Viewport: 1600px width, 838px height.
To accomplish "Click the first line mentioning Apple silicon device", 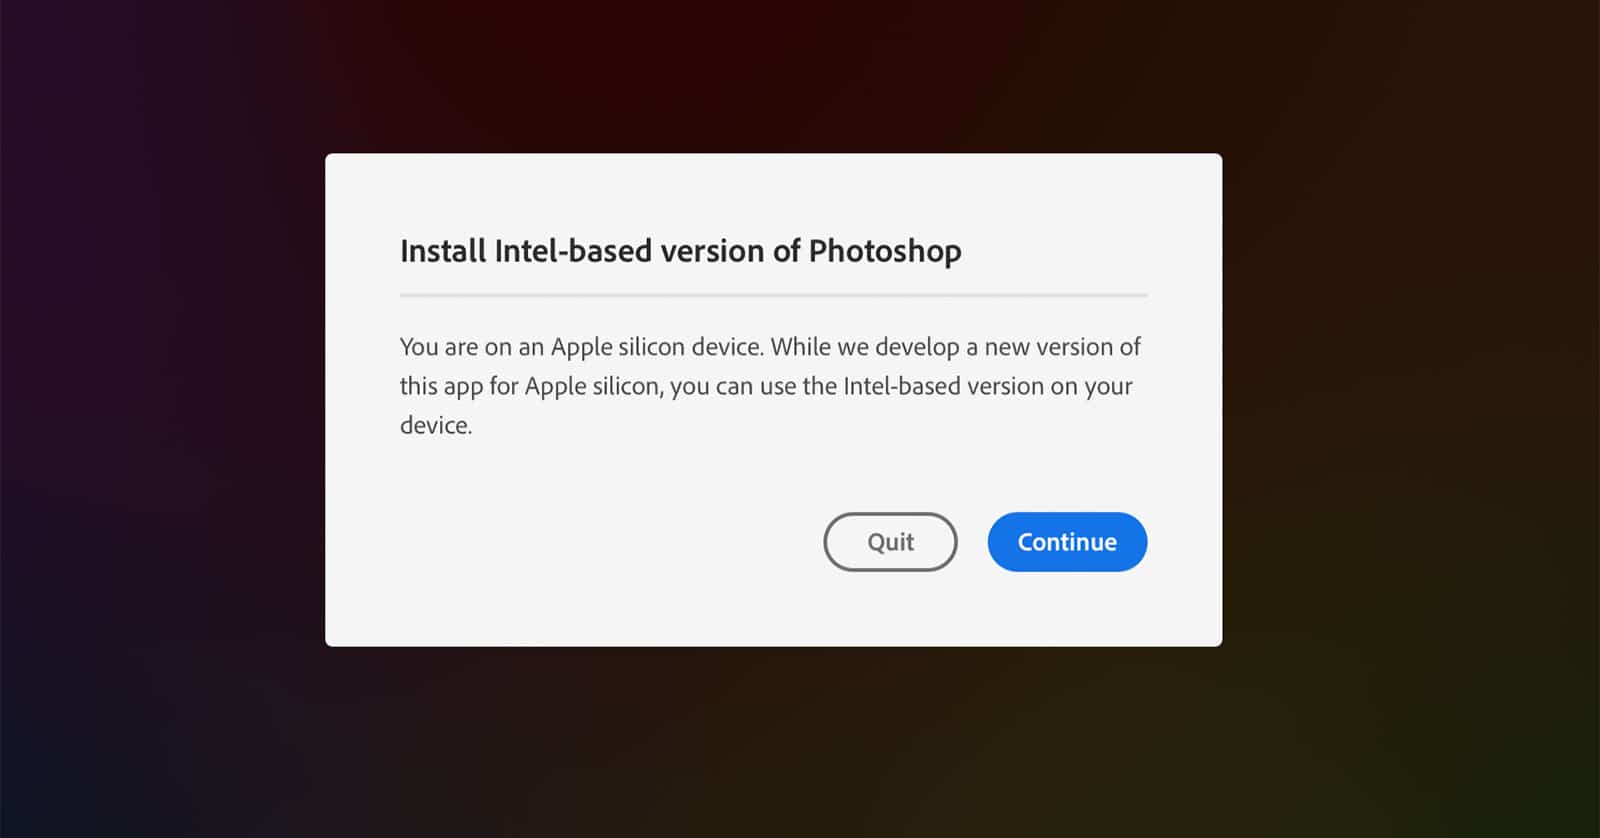I will pyautogui.click(x=770, y=347).
